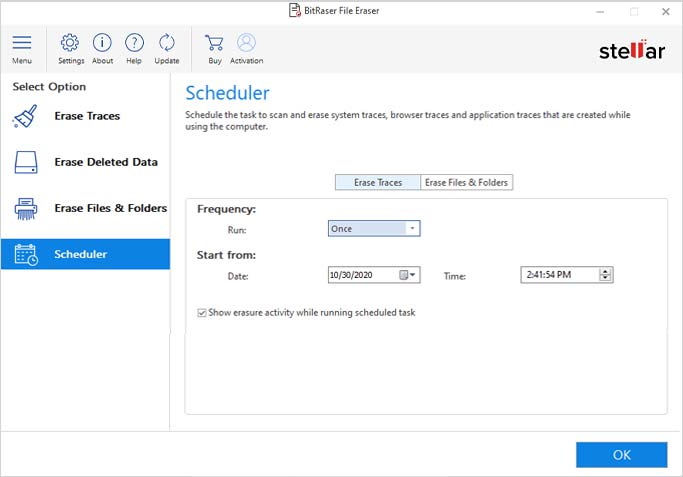683x477 pixels.
Task: Open the hamburger Menu icon
Action: [22, 43]
